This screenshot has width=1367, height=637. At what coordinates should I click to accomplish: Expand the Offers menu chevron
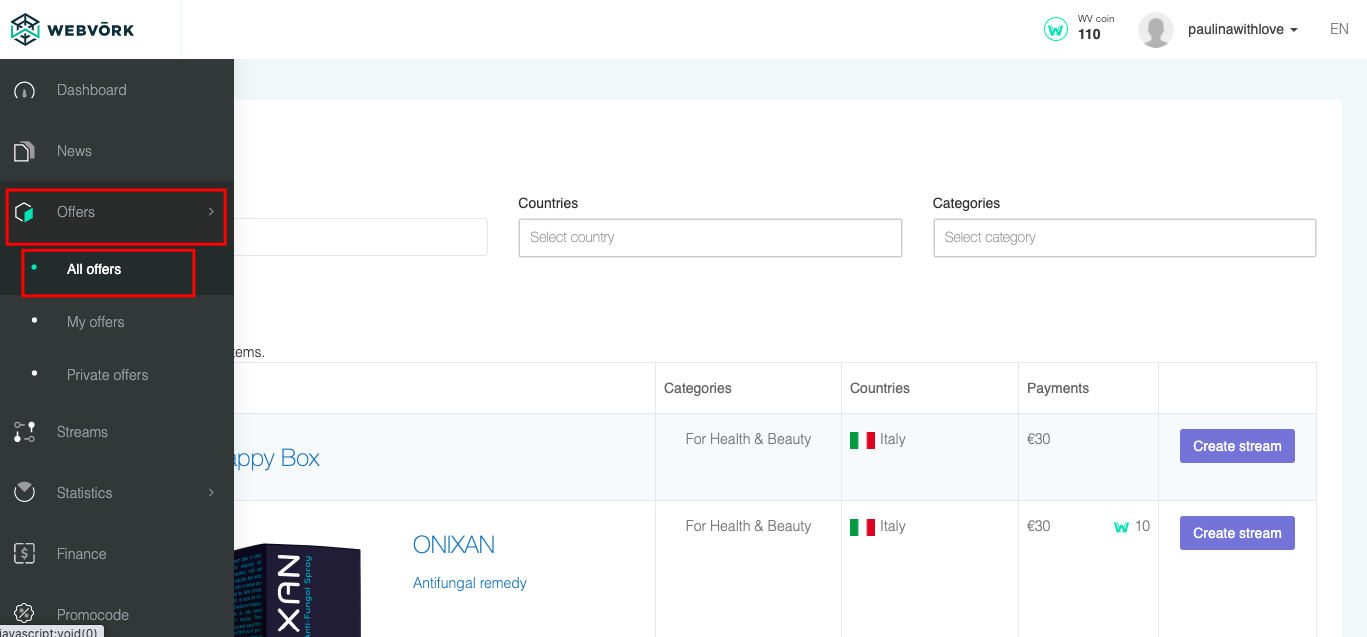[211, 212]
